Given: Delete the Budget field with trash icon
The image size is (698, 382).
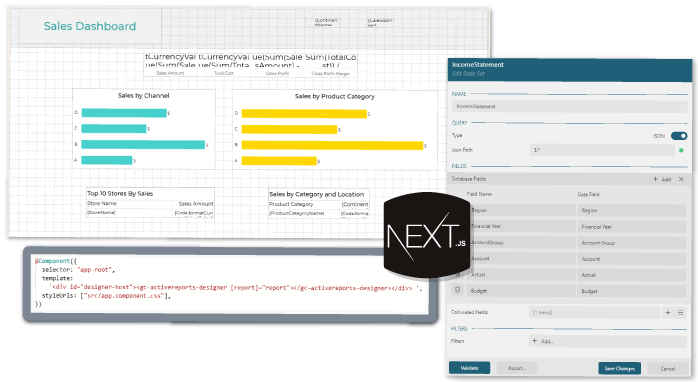Looking at the screenshot, I should click(x=457, y=290).
